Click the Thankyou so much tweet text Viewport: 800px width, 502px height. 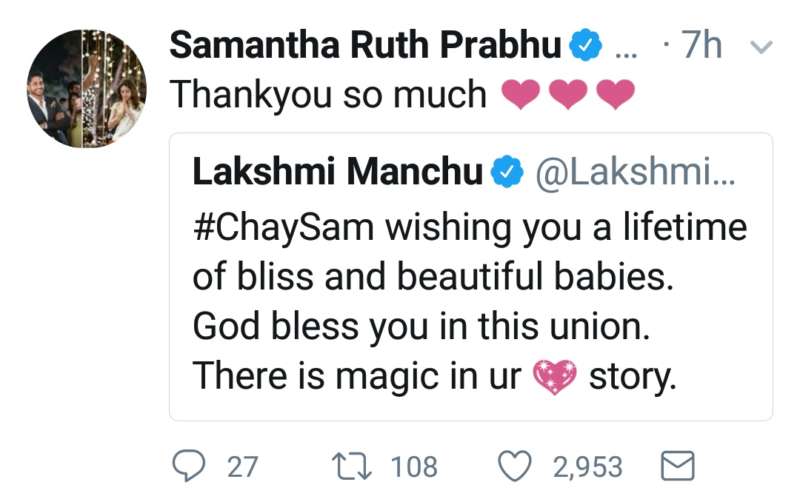[330, 96]
